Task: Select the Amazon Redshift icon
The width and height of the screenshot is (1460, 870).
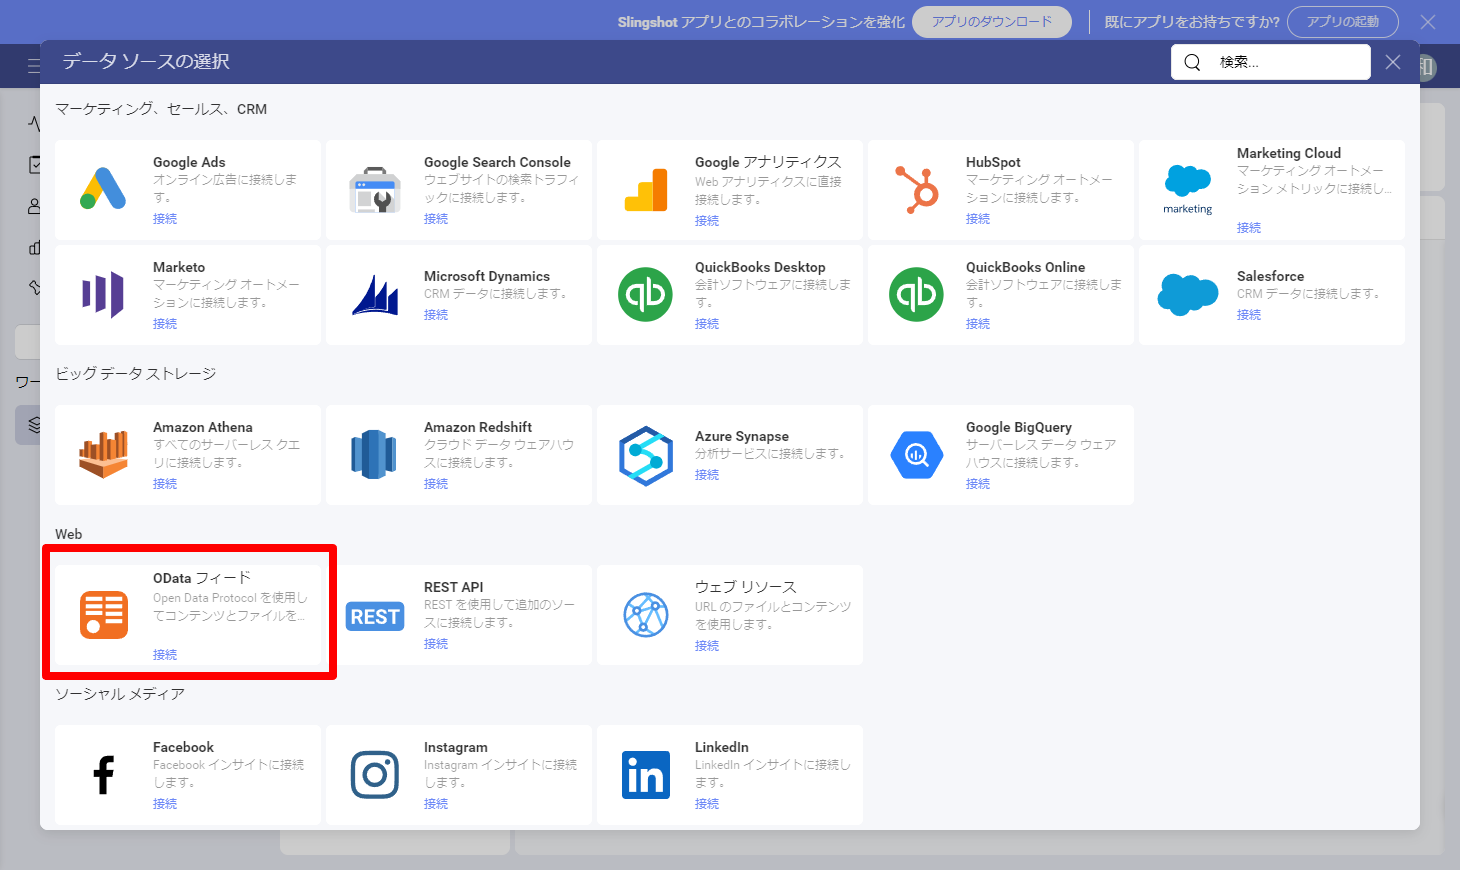Action: pyautogui.click(x=374, y=454)
